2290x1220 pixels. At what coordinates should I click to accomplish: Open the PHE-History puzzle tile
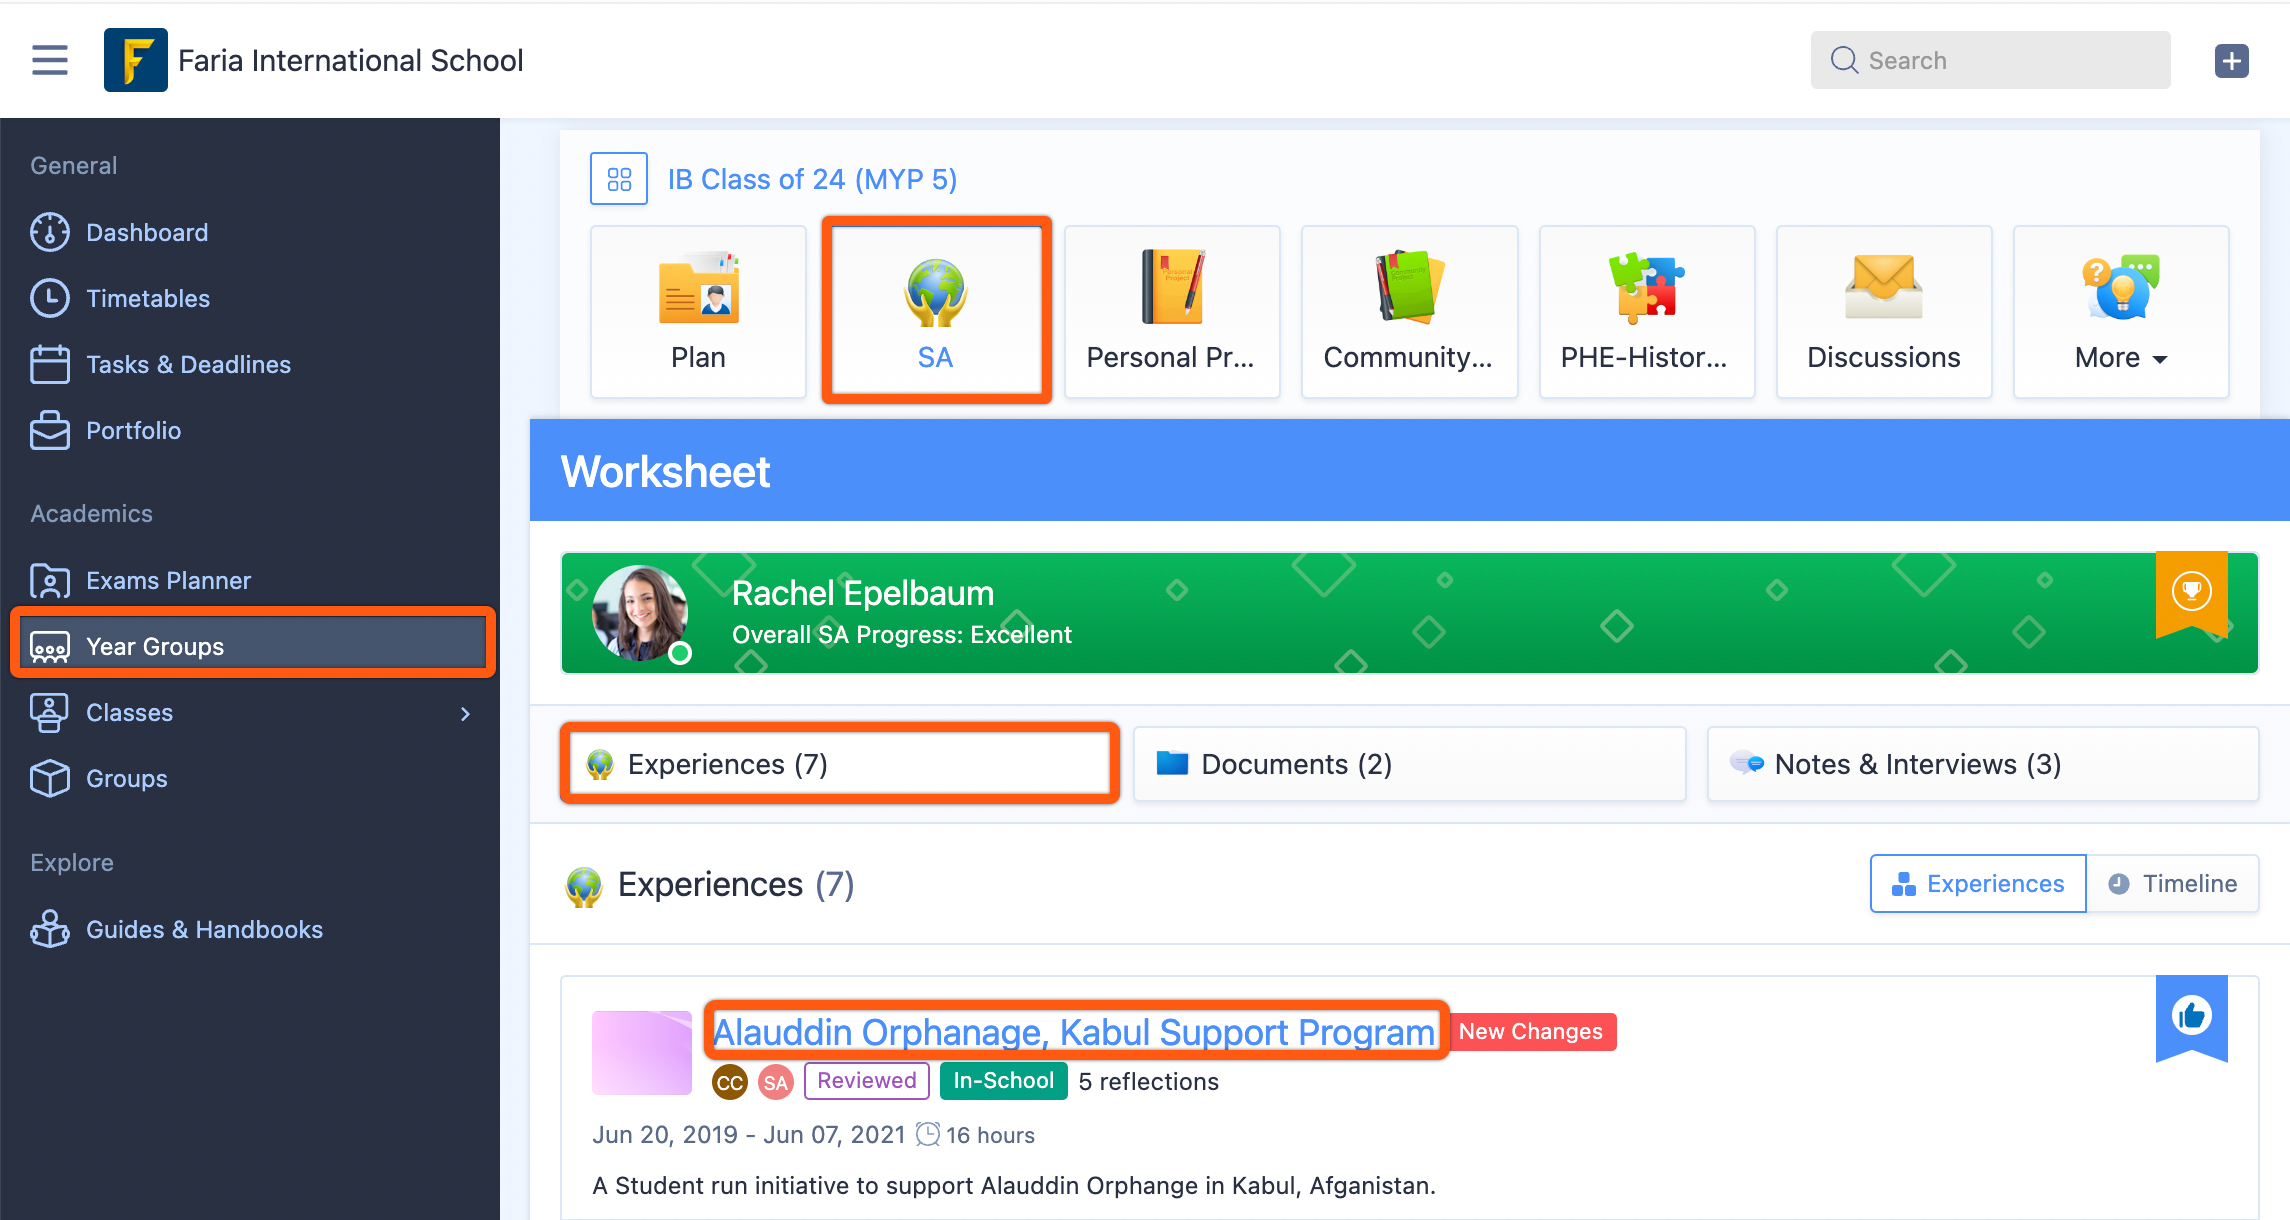[1647, 312]
